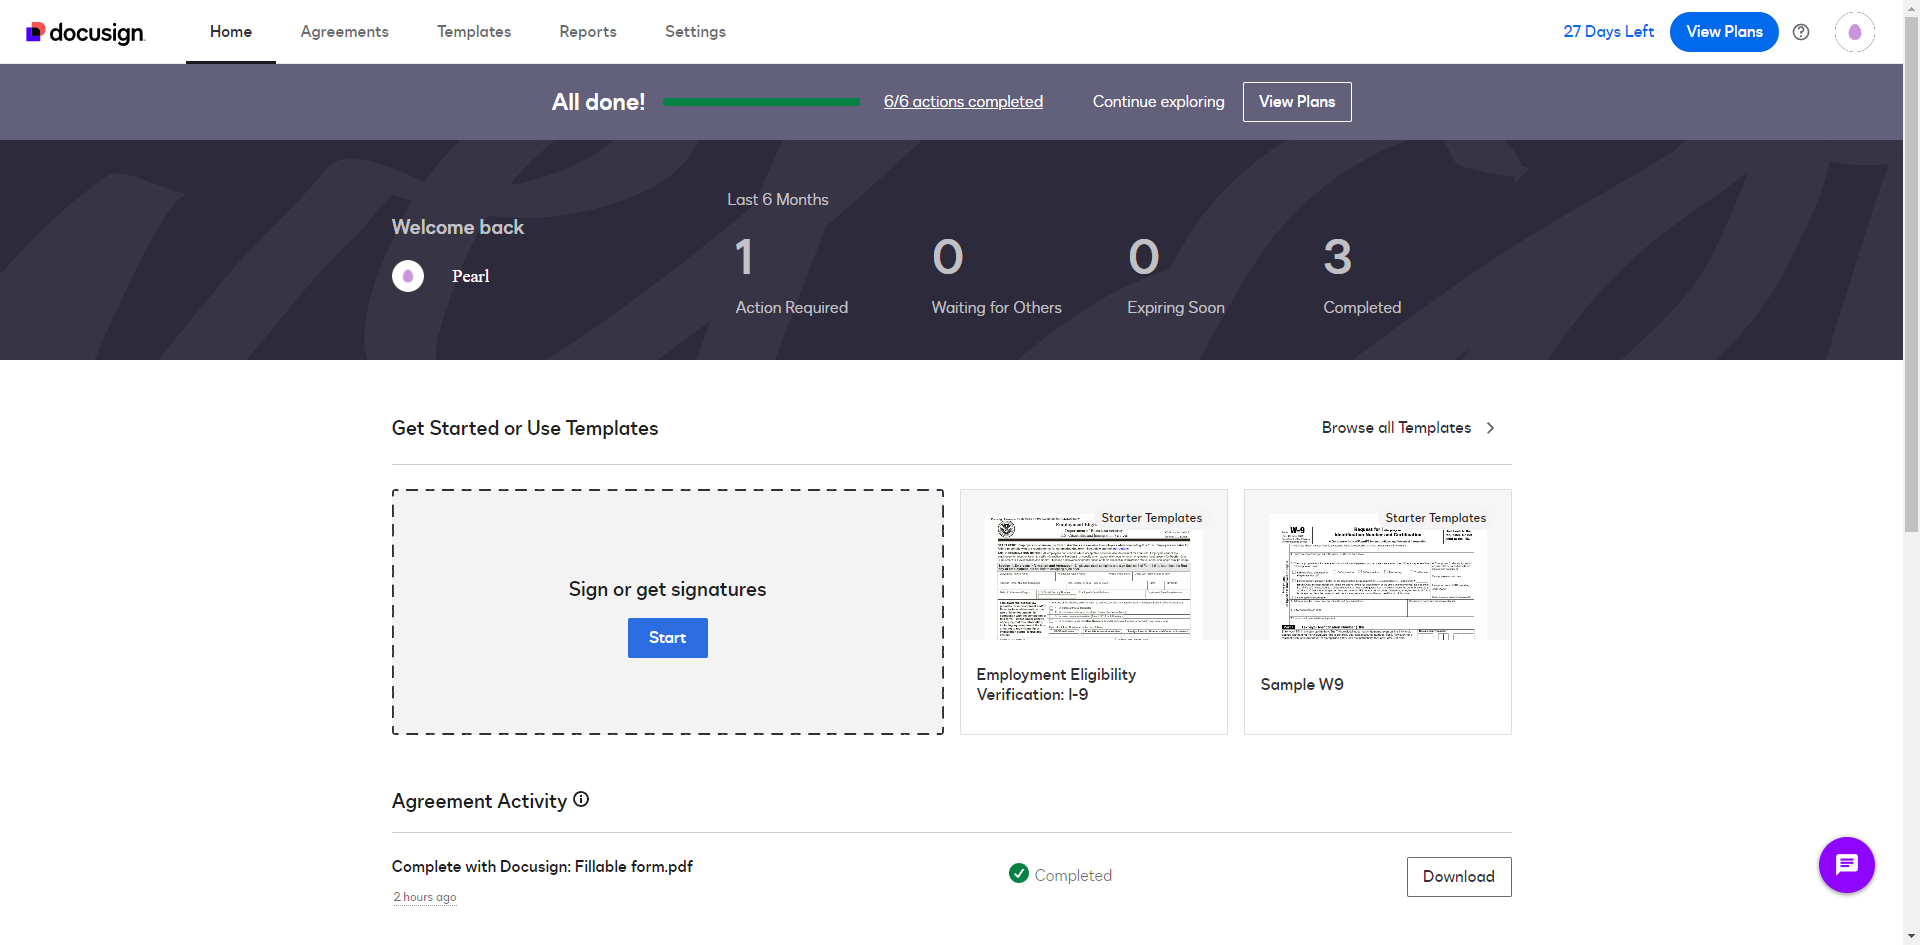
Task: Click the Agreement Activity info icon
Action: [581, 799]
